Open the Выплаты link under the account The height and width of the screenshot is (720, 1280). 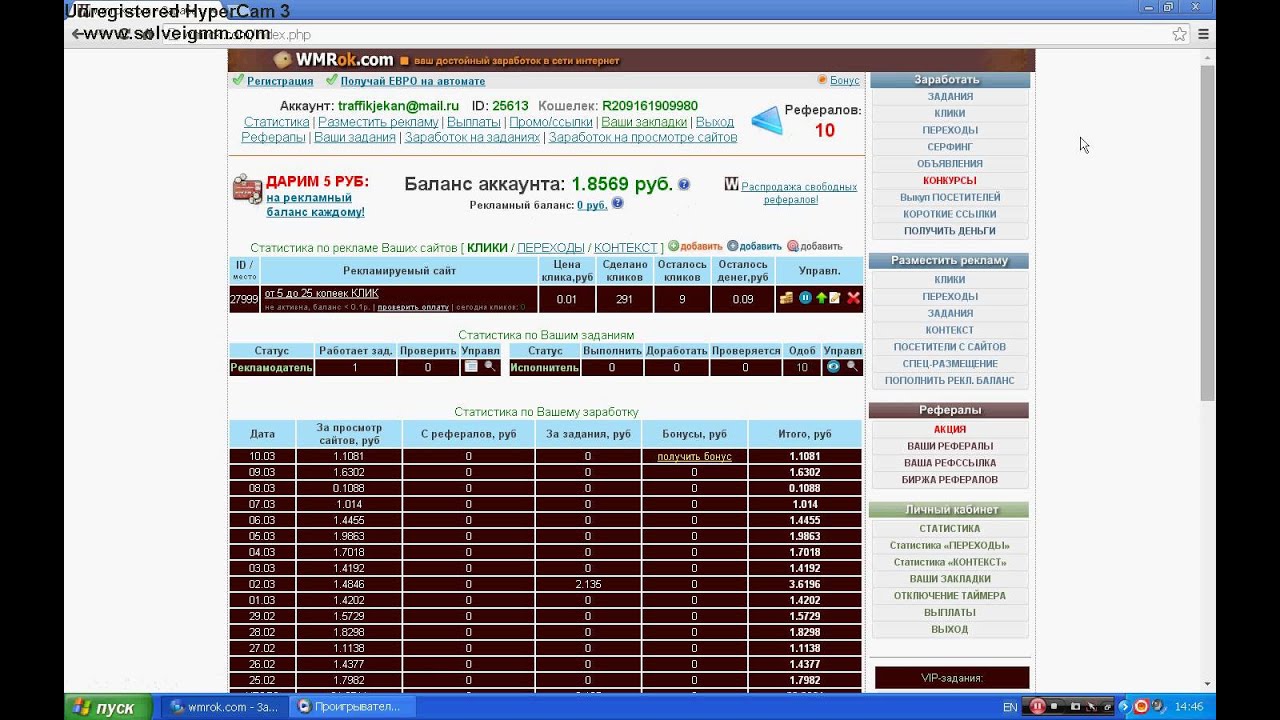[x=474, y=122]
